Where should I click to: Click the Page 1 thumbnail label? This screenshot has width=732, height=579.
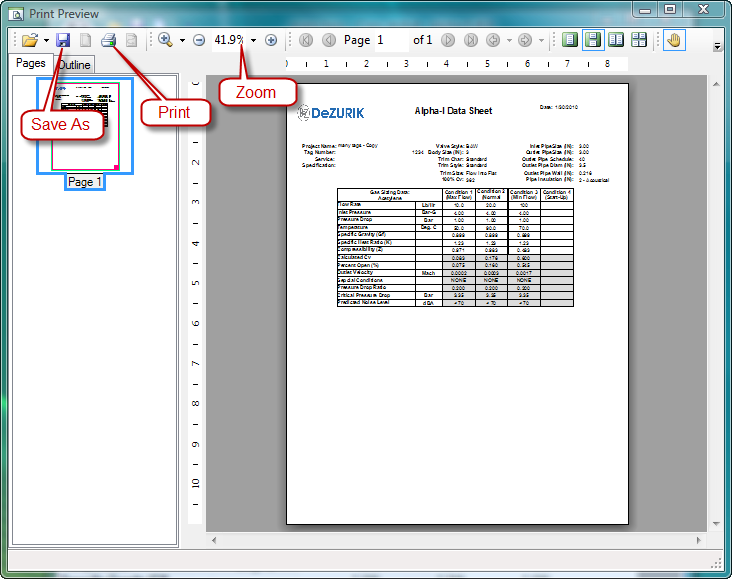click(85, 182)
